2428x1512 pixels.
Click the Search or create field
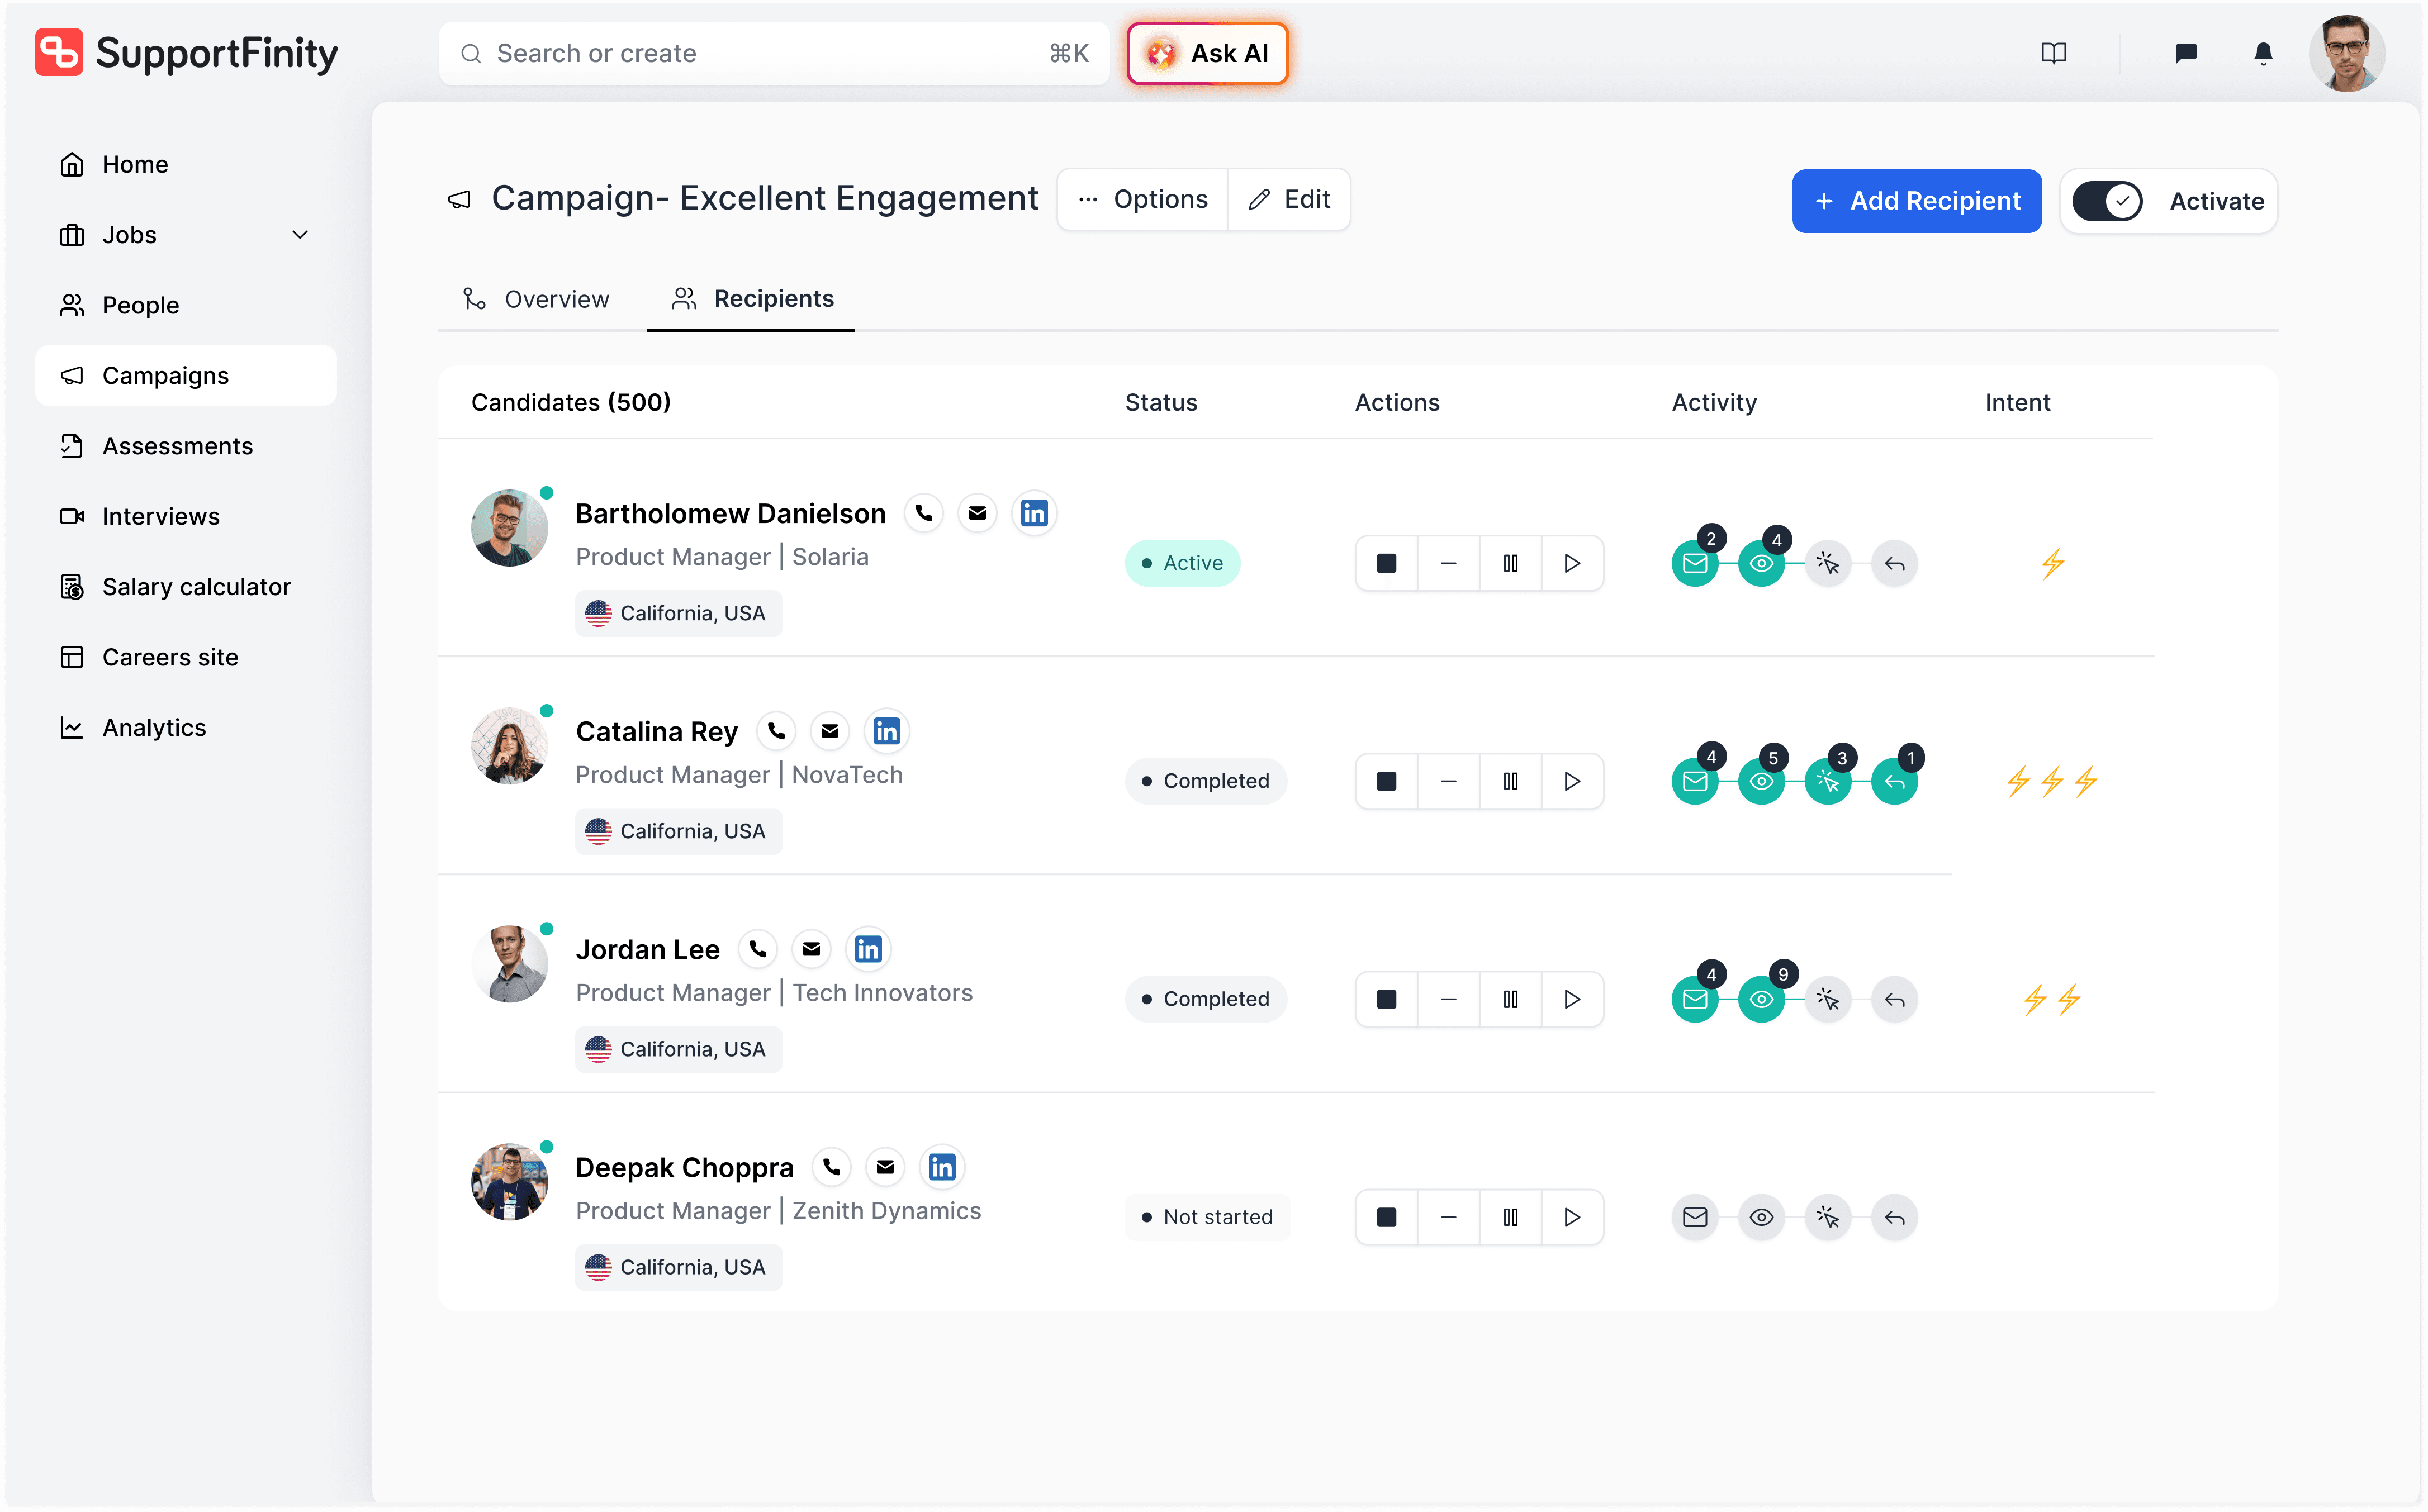(700, 53)
